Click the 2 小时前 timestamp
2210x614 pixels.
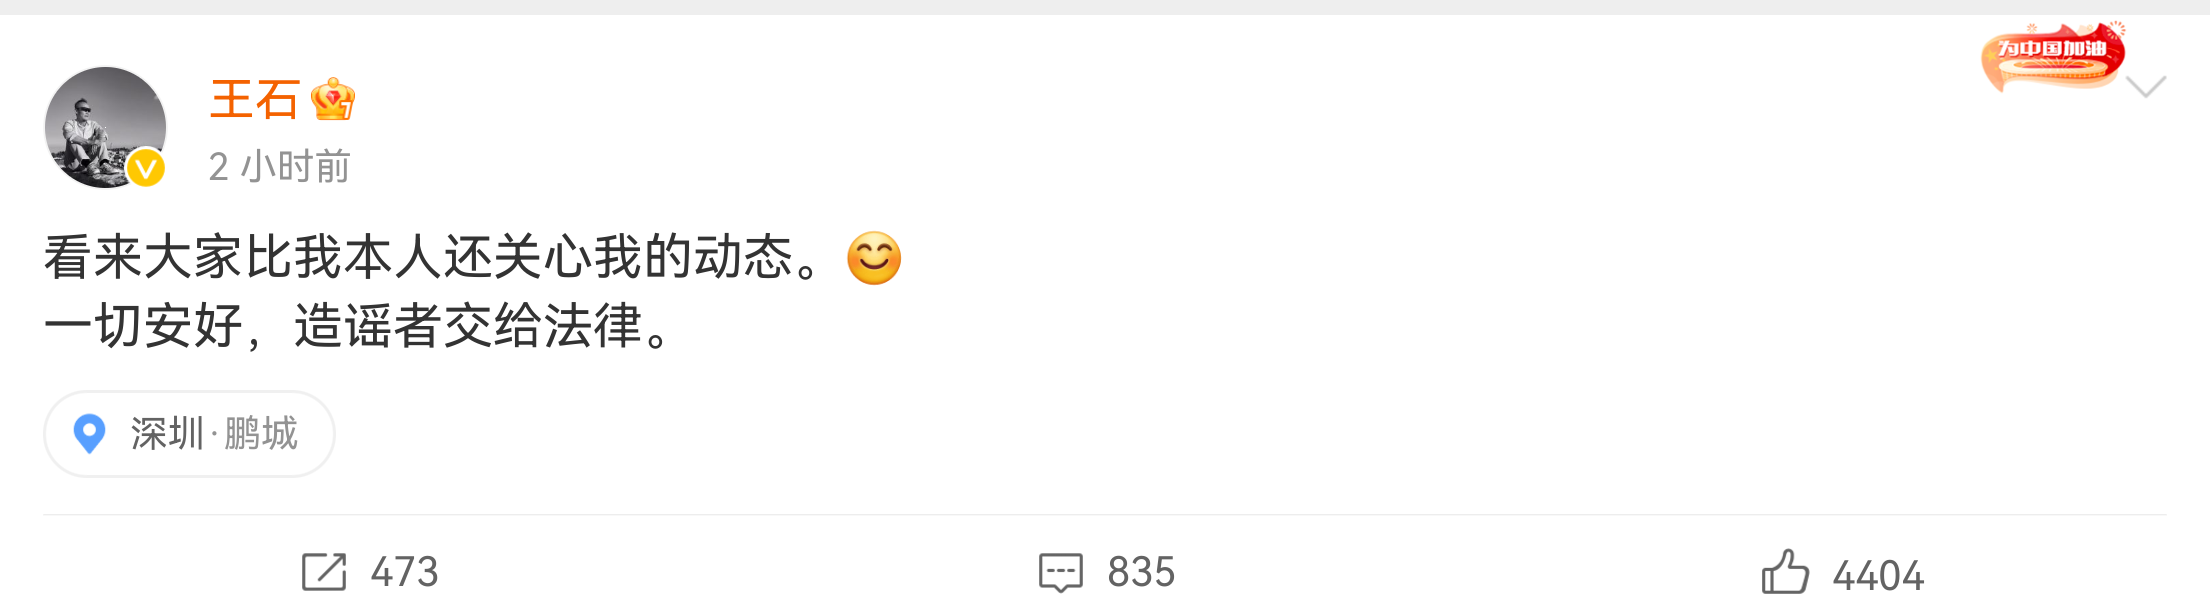(x=279, y=166)
